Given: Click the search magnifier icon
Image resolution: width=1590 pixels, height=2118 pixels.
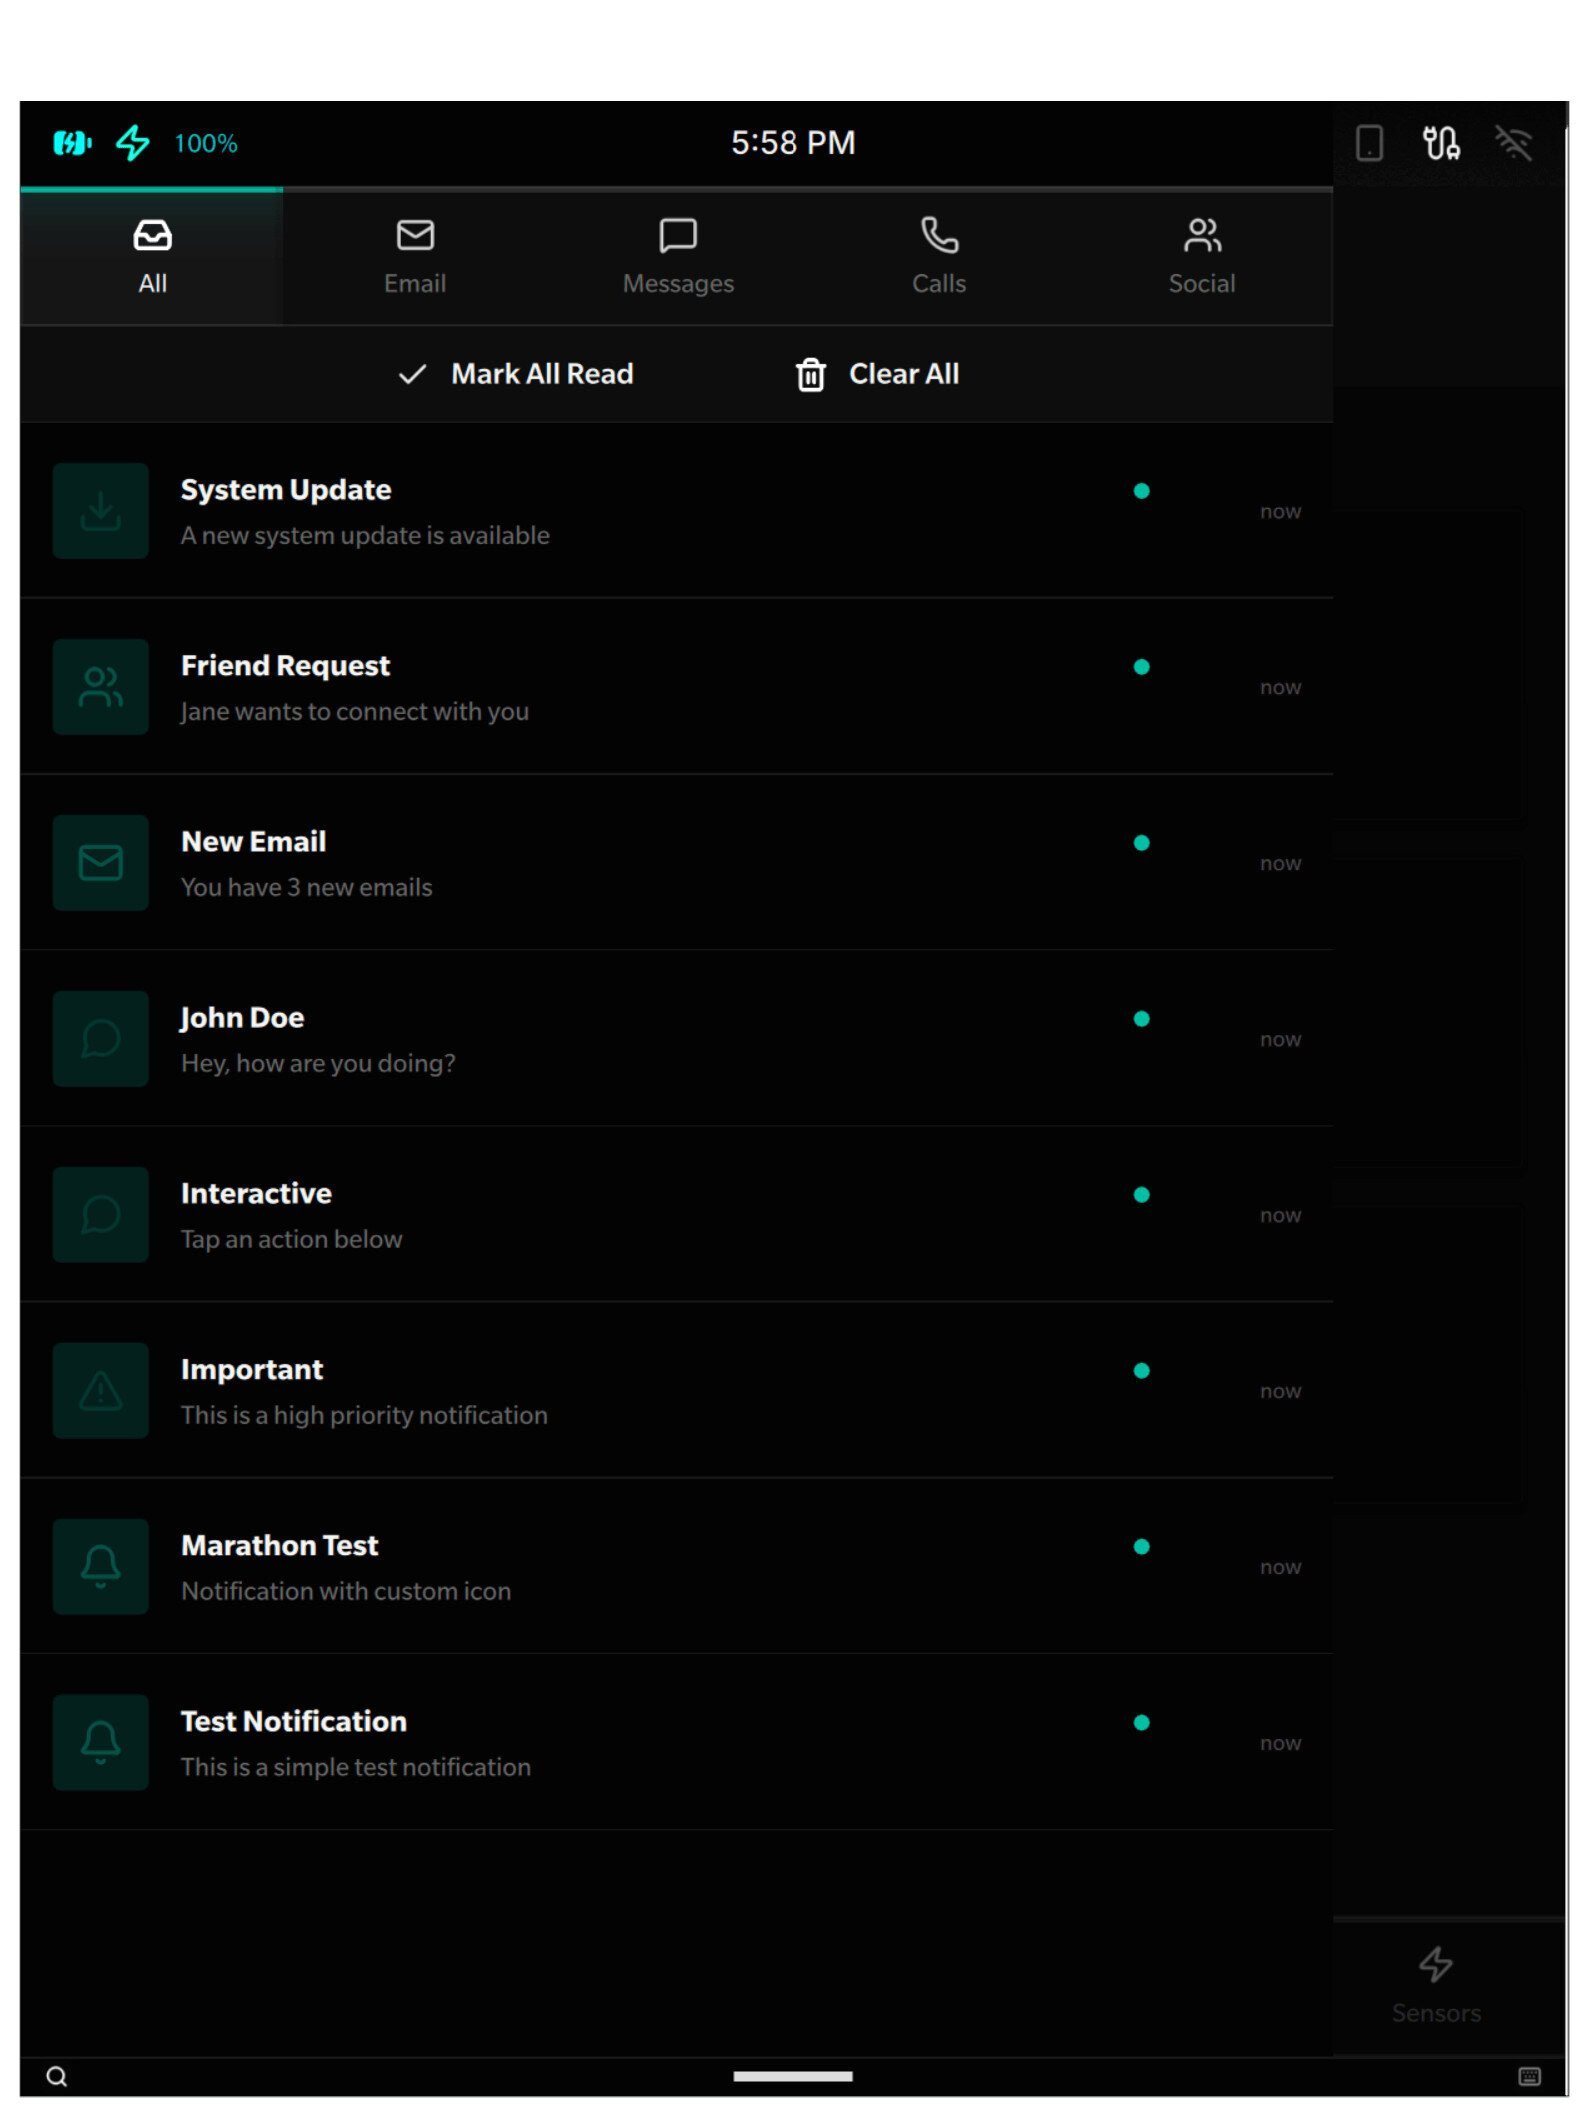Looking at the screenshot, I should [x=57, y=2077].
